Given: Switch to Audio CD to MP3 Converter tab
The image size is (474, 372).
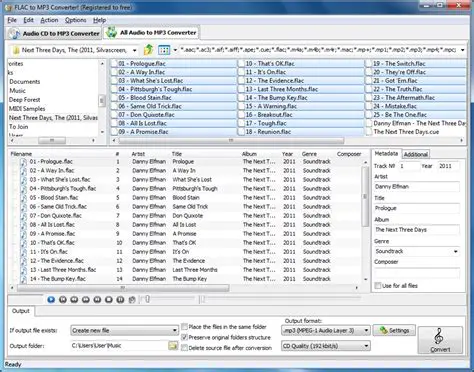Looking at the screenshot, I should tap(54, 34).
